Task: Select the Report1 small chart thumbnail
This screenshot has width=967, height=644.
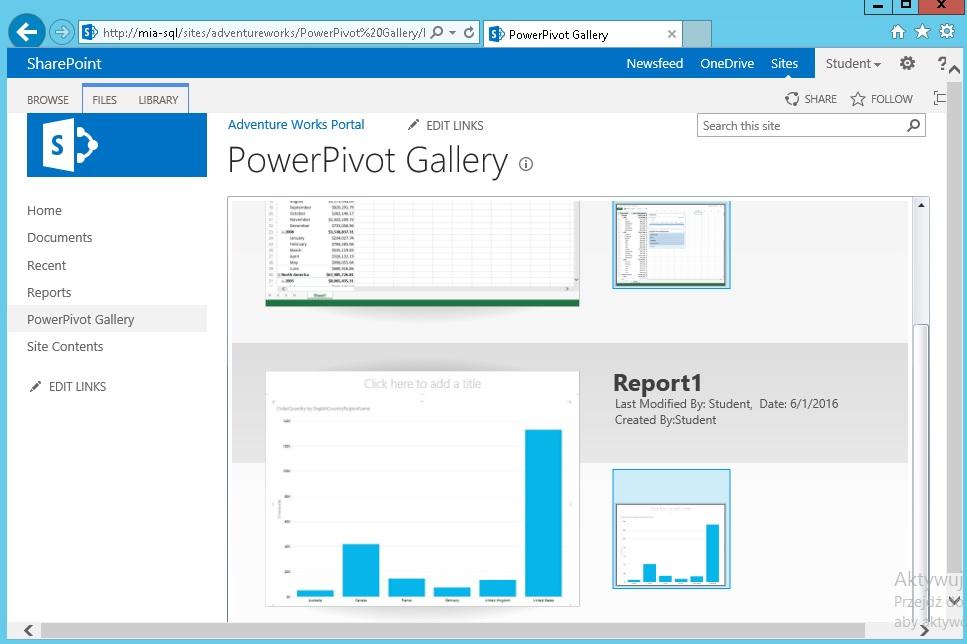Action: point(671,529)
